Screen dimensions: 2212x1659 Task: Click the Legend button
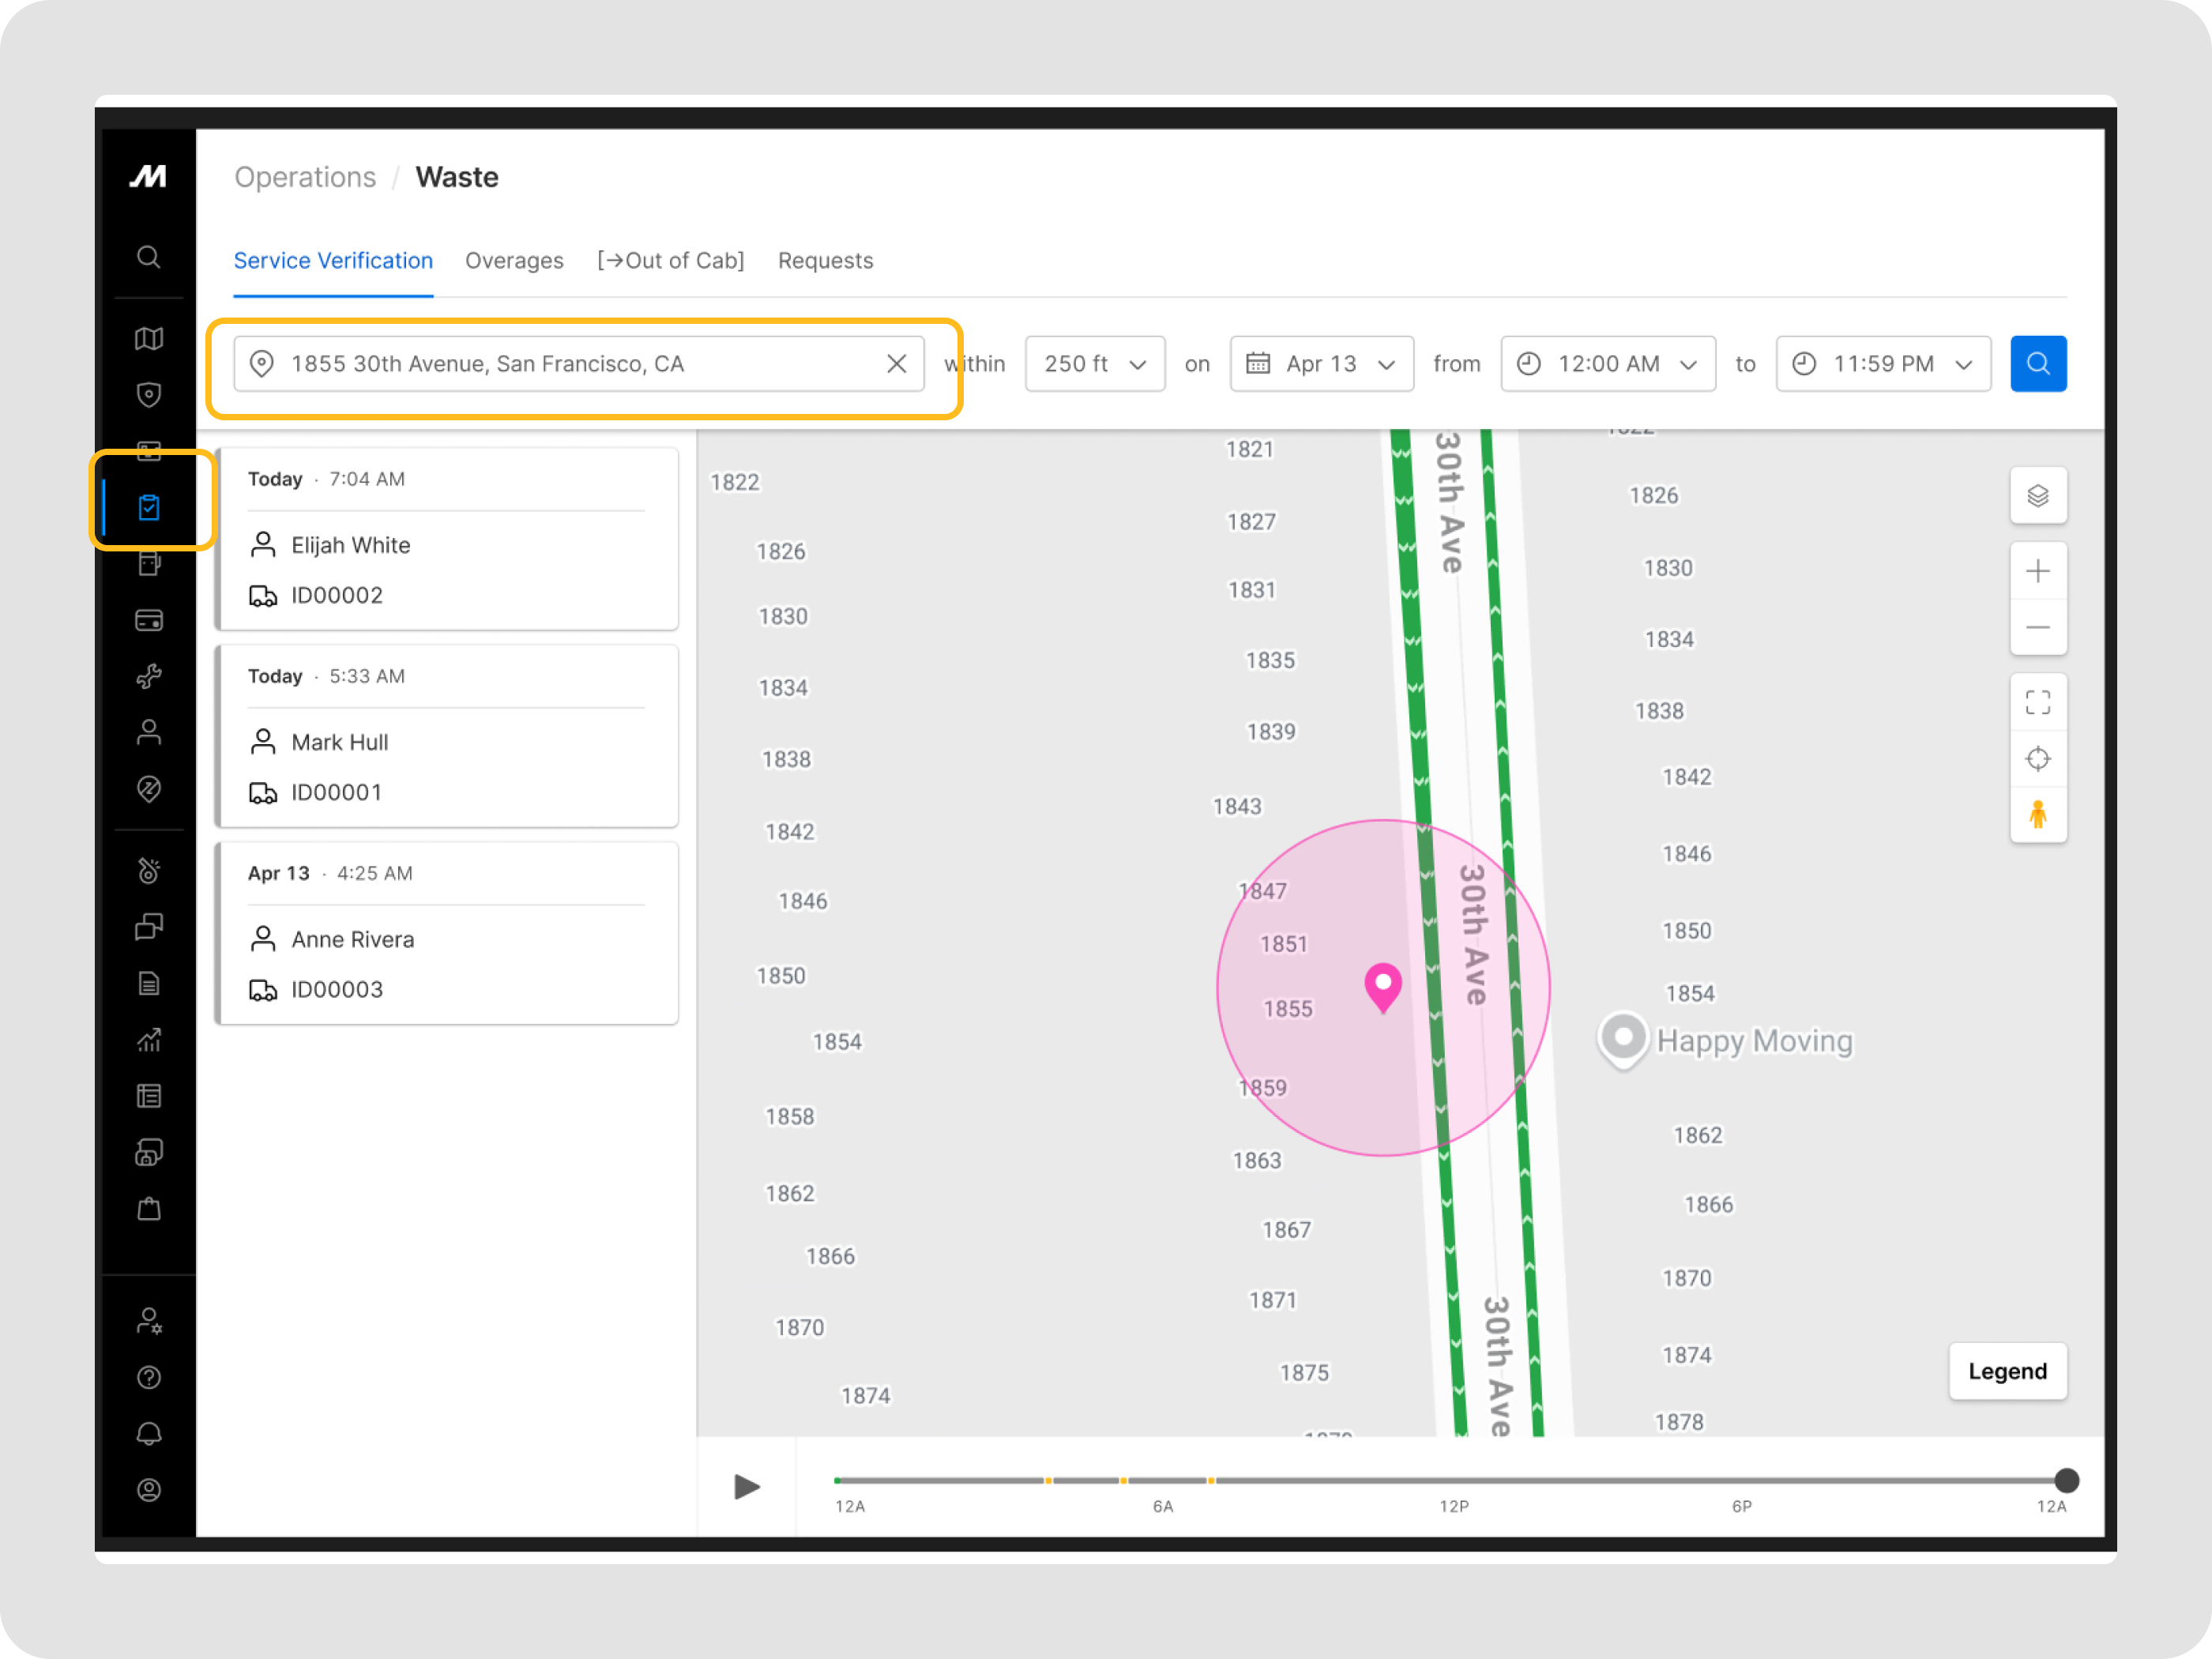coord(2006,1370)
